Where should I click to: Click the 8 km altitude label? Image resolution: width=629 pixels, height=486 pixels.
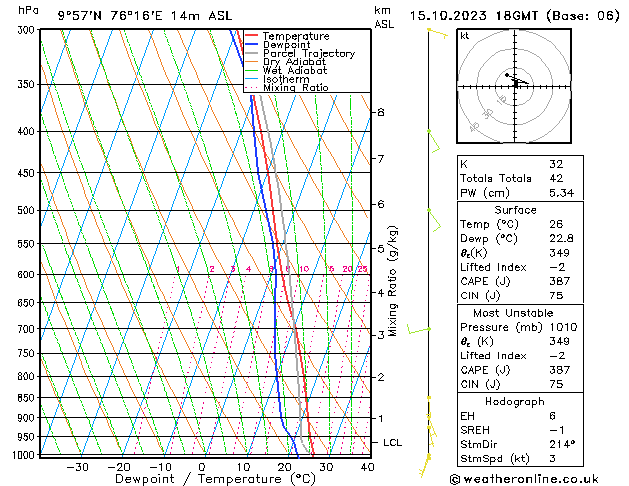[x=381, y=112]
